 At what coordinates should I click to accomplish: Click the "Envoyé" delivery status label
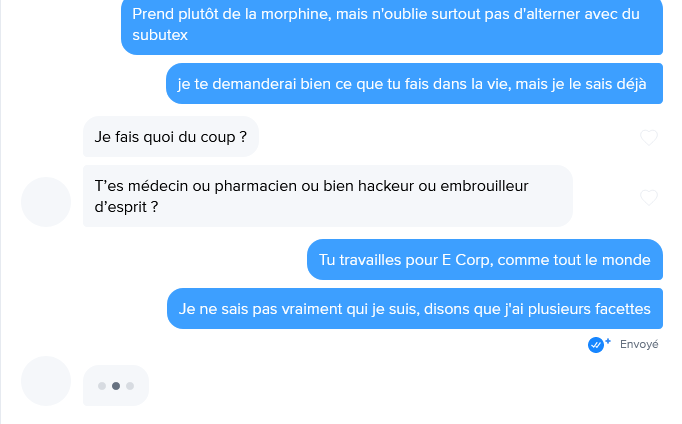(639, 344)
